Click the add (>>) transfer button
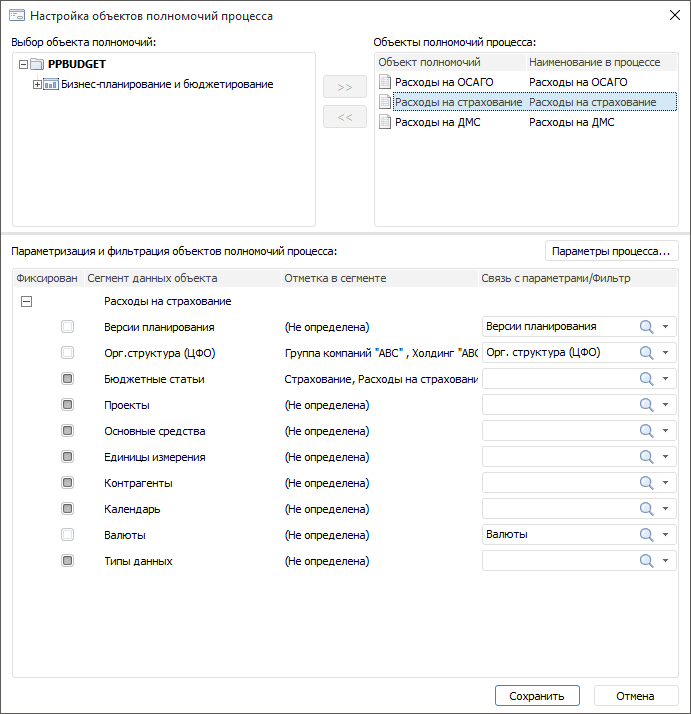The image size is (691, 714). pos(345,87)
